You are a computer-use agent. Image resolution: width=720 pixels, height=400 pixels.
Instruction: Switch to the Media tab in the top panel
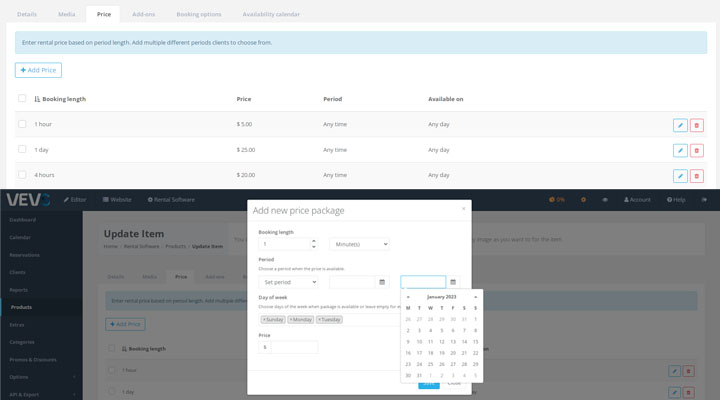pos(66,14)
